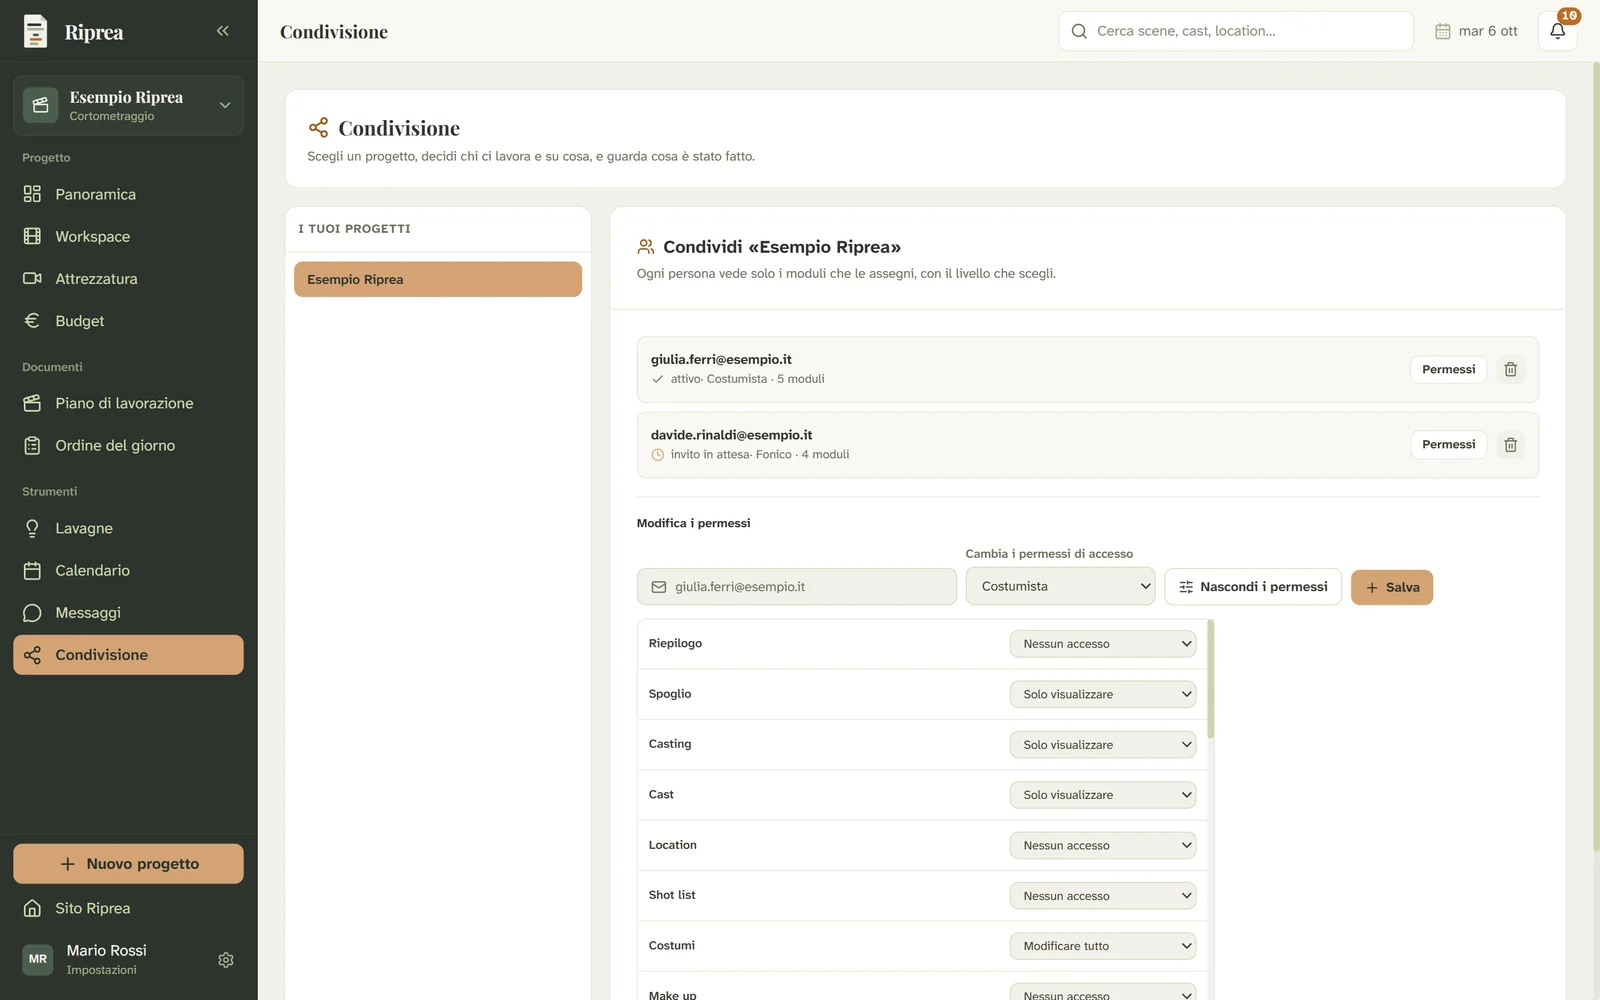The height and width of the screenshot is (1000, 1600).
Task: Click the Riprea logo icon
Action: 35,32
